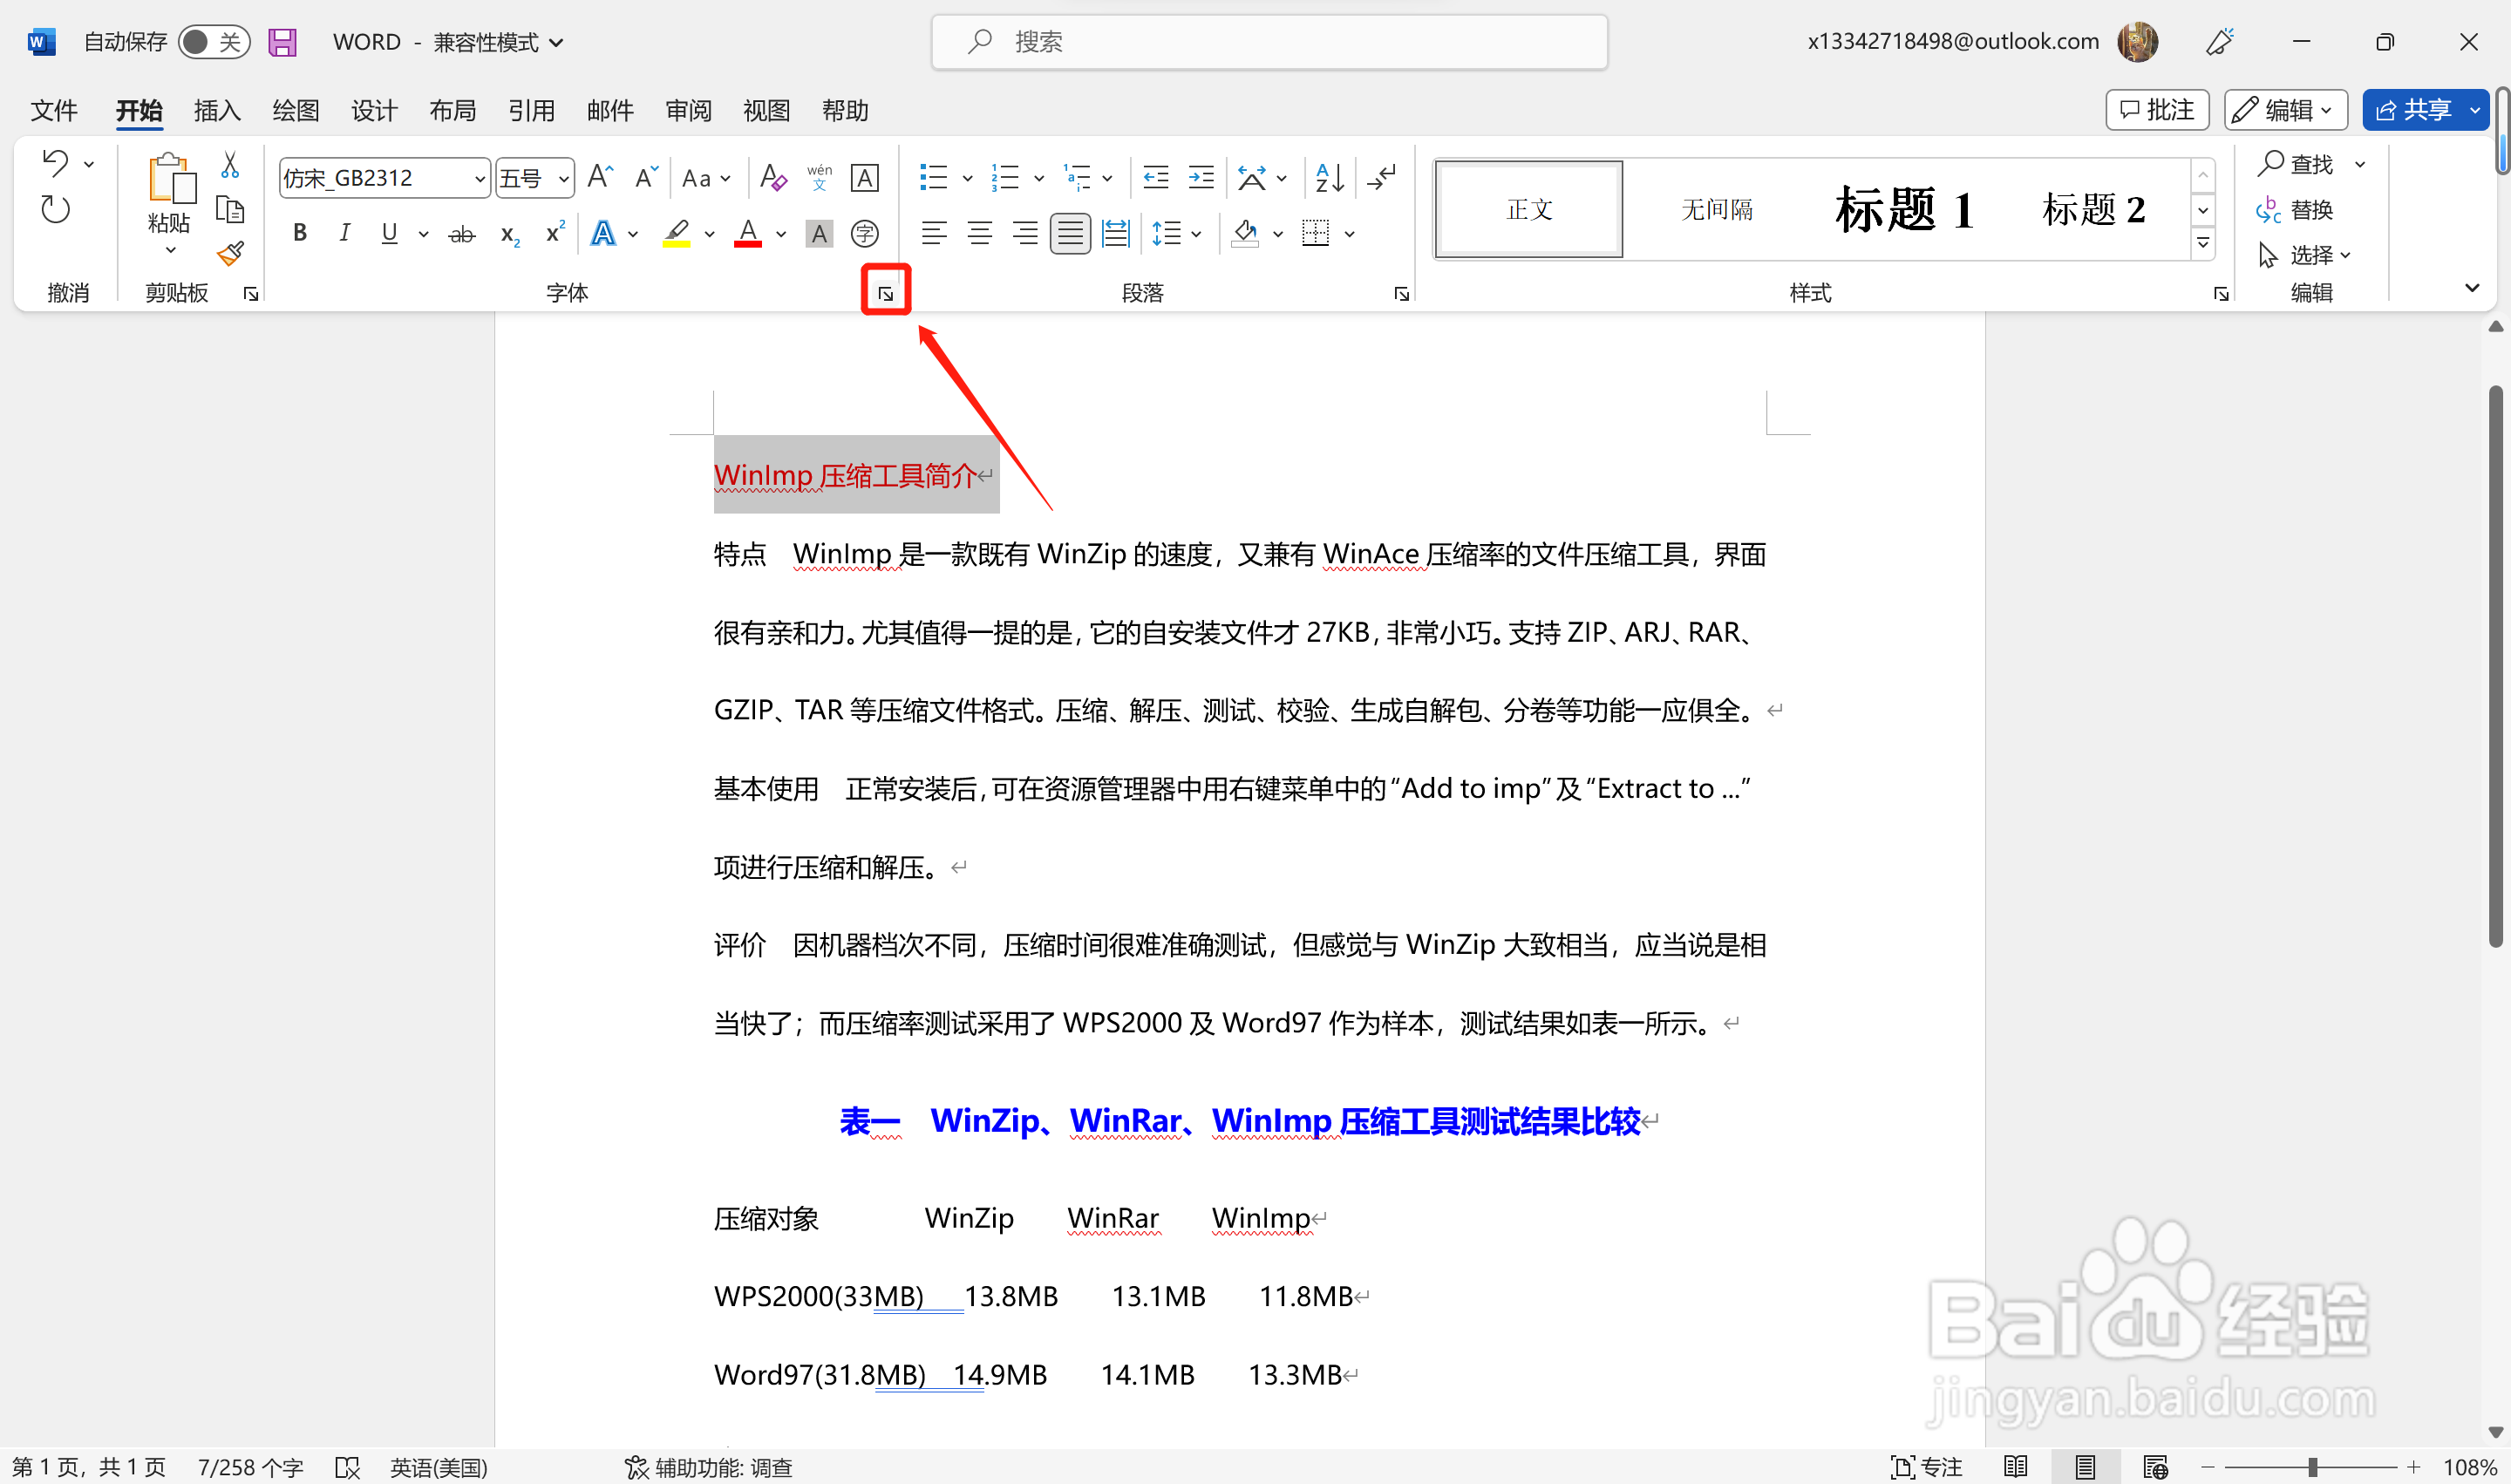Open the font size dropdown
This screenshot has height=1484, width=2511.
point(563,179)
